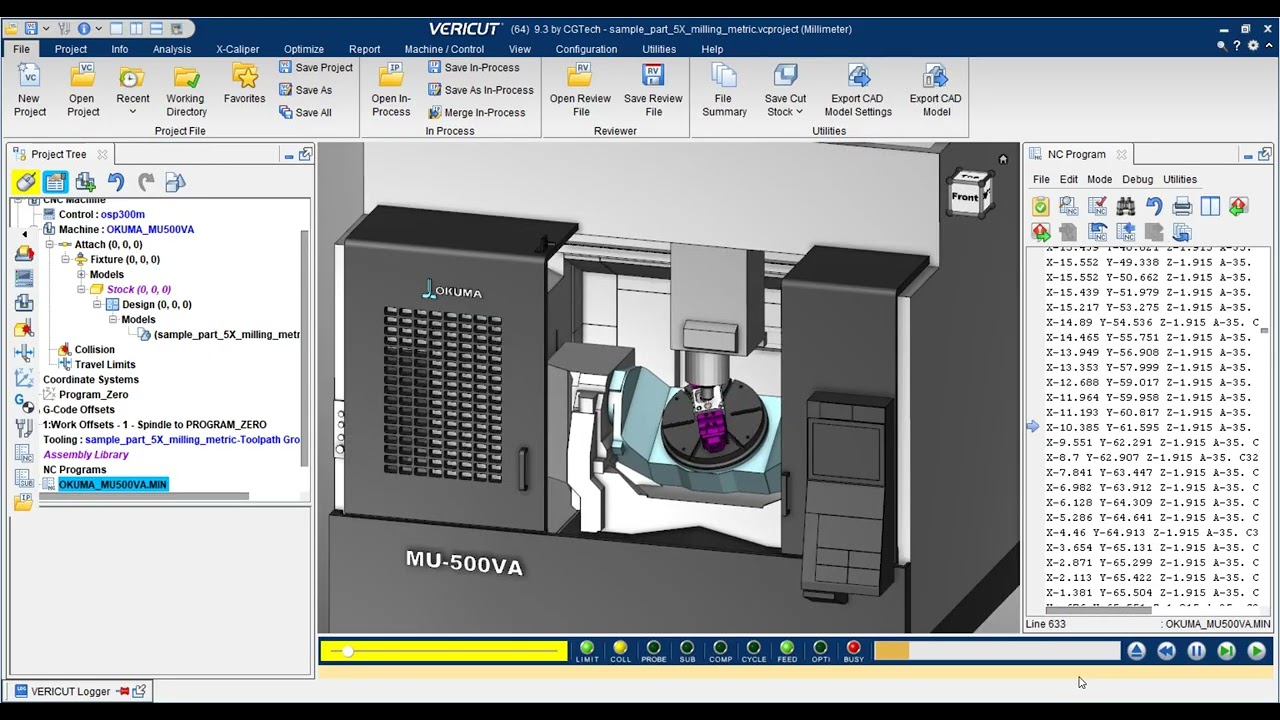Click Save As in ribbon
The image size is (1280, 720).
(x=305, y=90)
